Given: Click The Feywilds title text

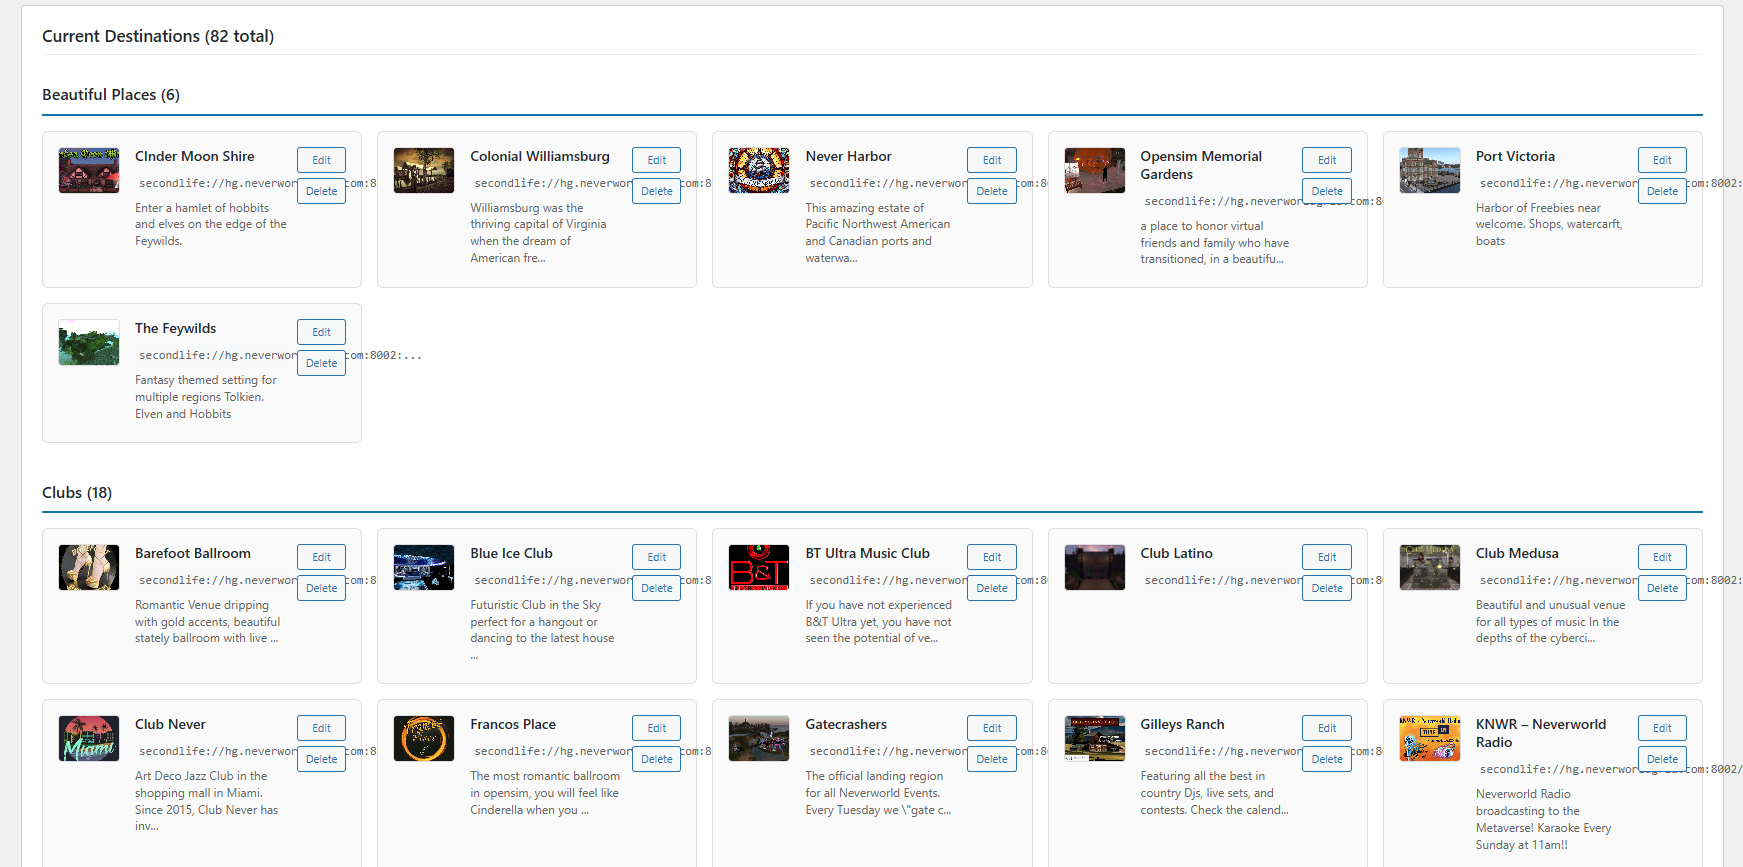Looking at the screenshot, I should 175,328.
